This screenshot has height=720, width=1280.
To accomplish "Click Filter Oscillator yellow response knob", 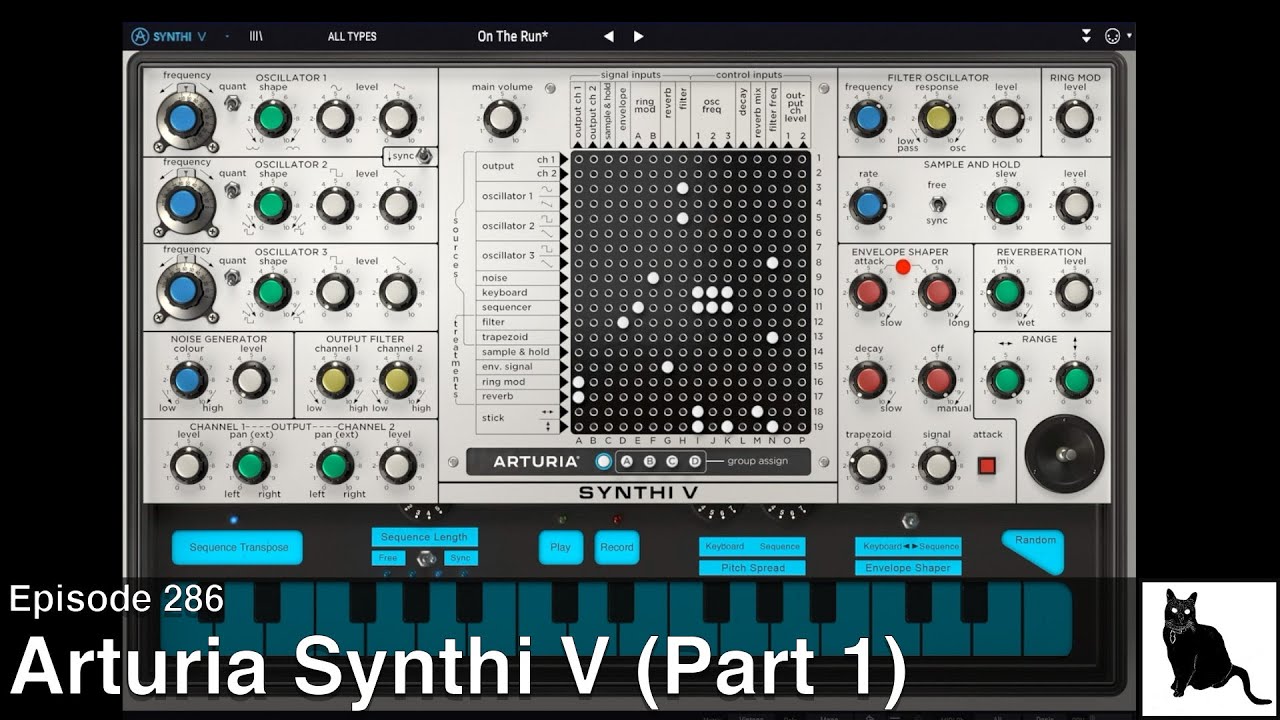I will [x=937, y=119].
